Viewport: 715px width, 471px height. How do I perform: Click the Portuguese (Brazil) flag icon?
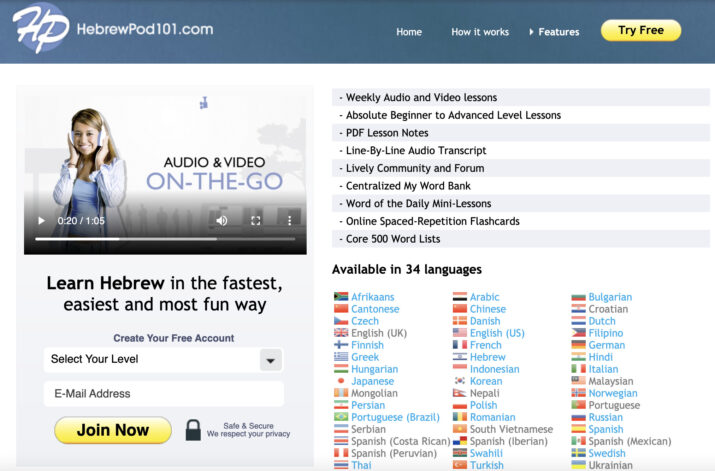coord(341,417)
